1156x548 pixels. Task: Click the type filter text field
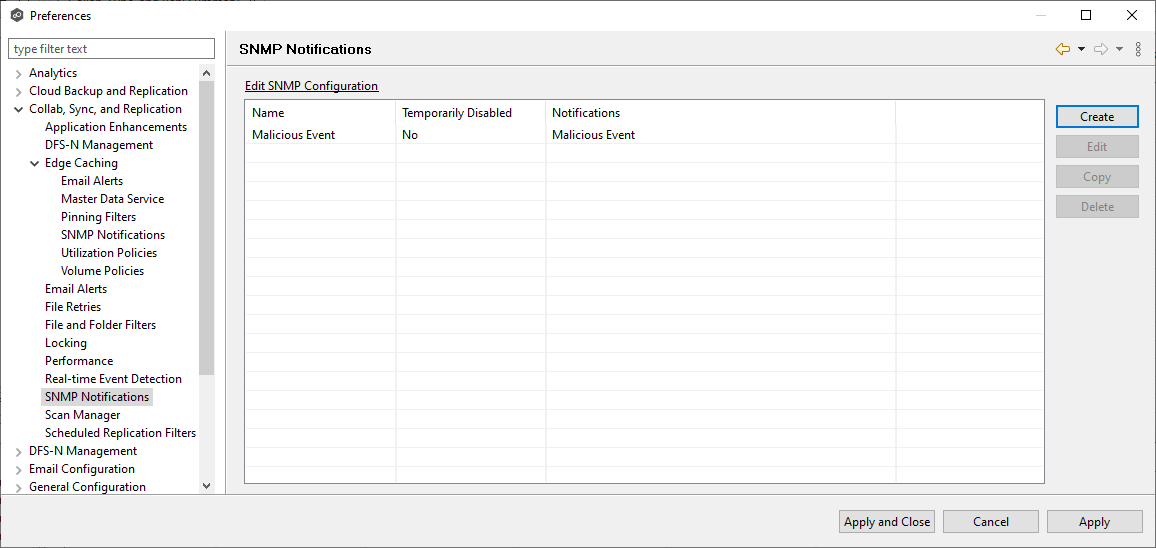click(111, 49)
